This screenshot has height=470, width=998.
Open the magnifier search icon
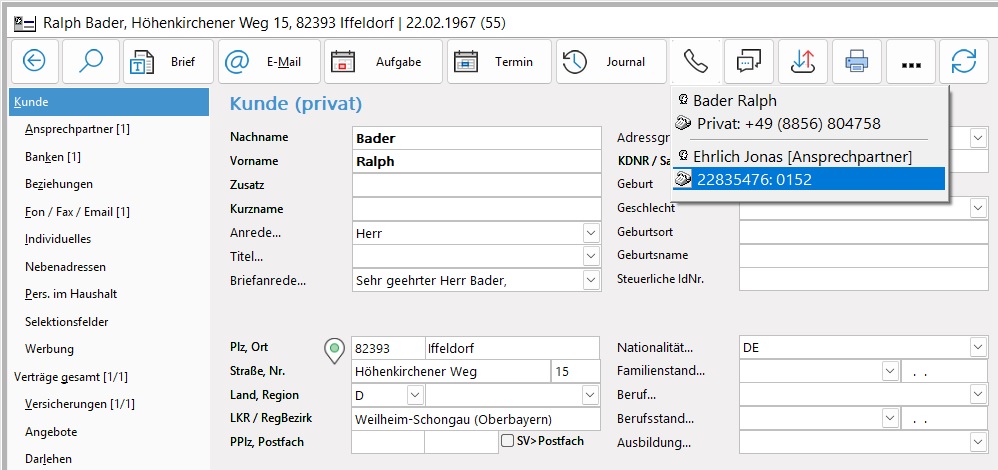90,62
